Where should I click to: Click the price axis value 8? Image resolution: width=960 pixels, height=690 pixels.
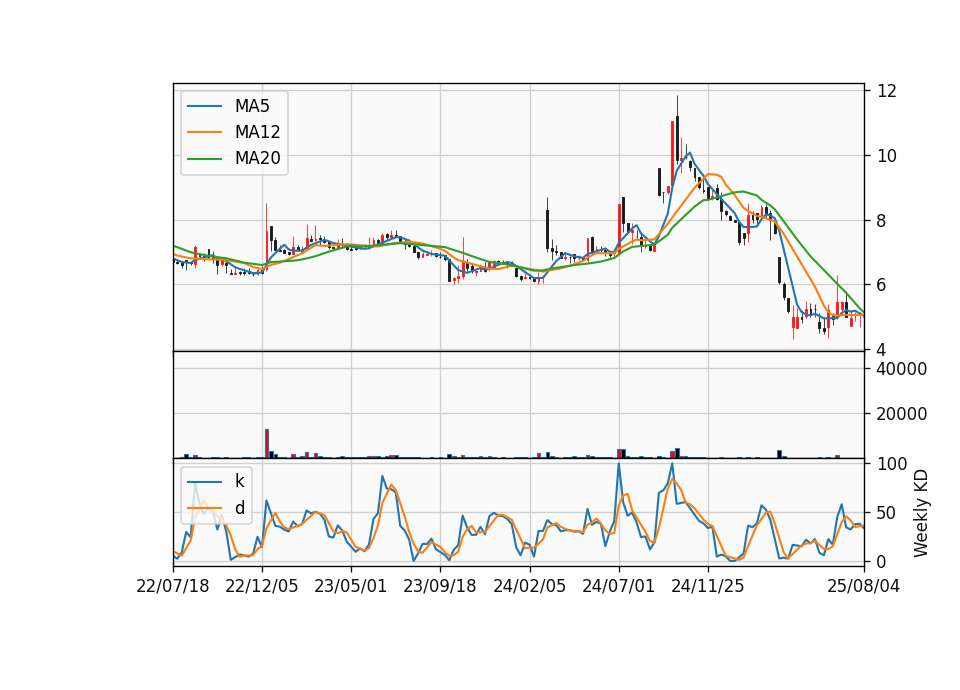point(882,221)
